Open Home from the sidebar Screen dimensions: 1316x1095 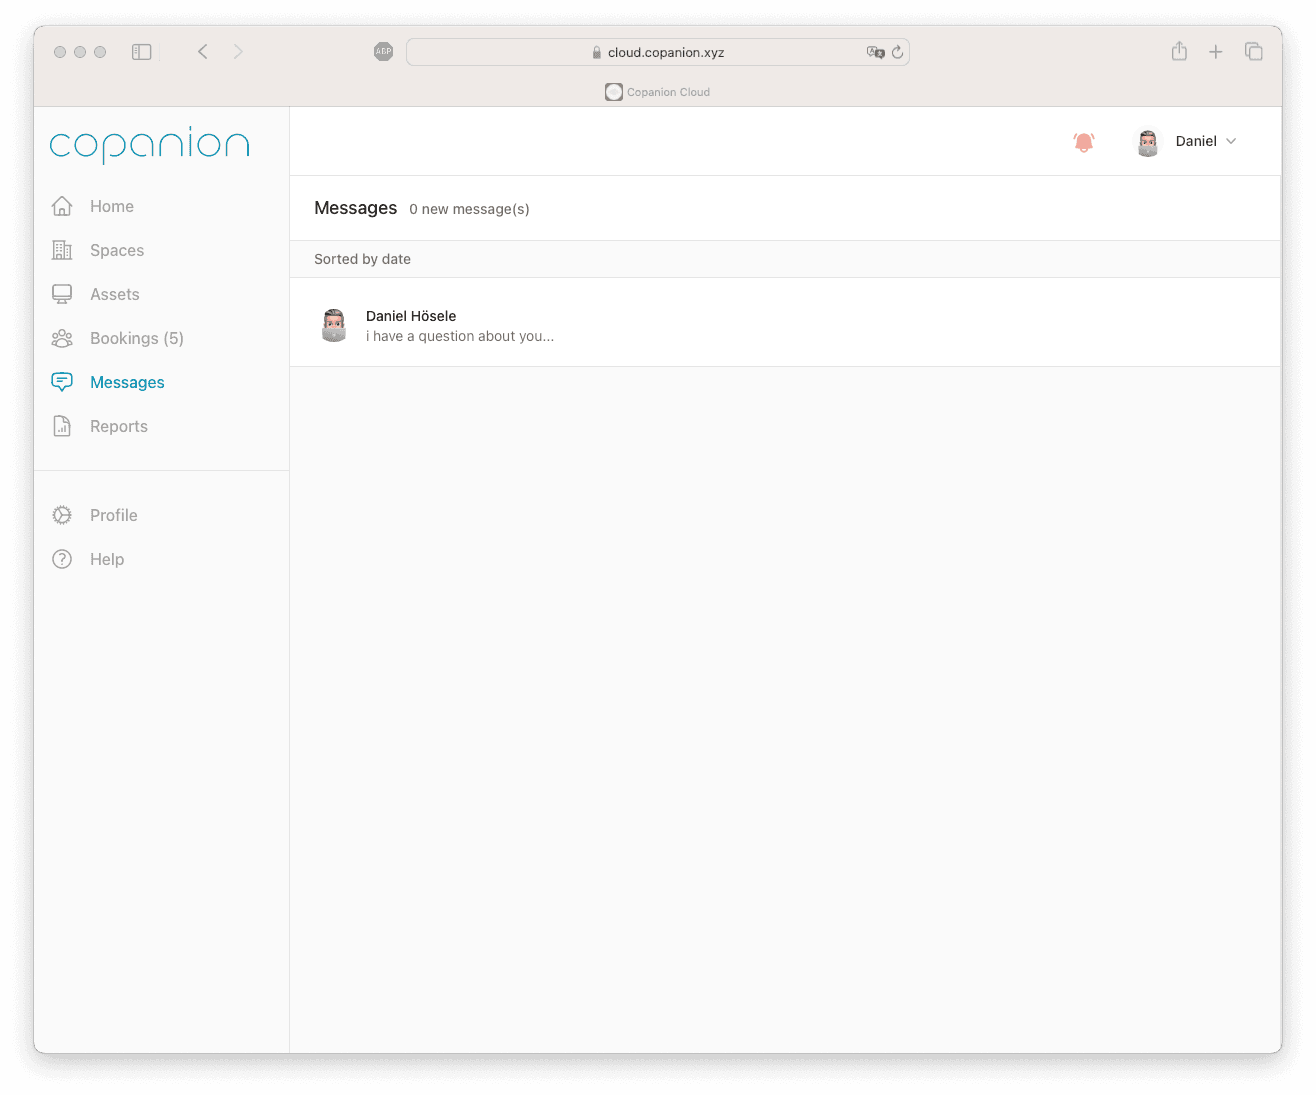point(111,206)
